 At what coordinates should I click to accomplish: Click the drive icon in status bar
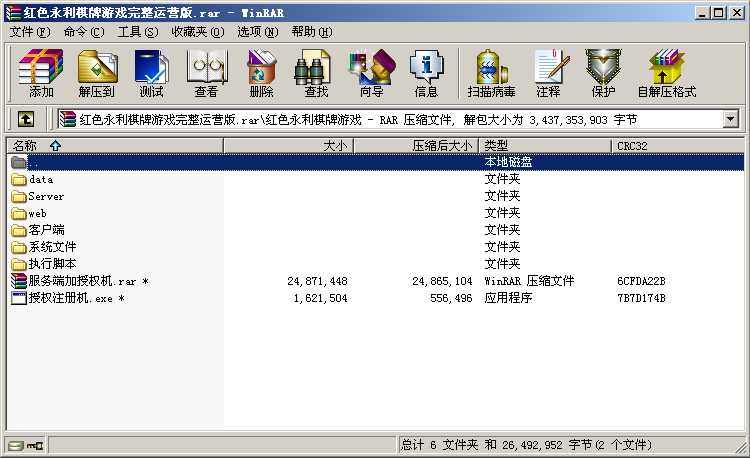point(16,446)
